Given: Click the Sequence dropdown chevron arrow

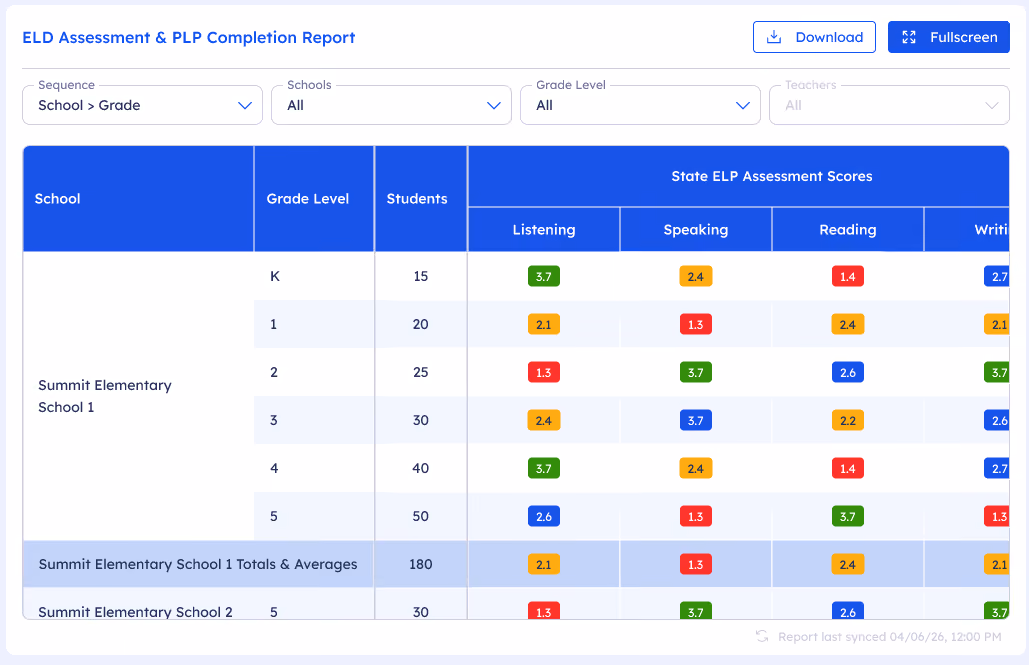Looking at the screenshot, I should point(245,106).
